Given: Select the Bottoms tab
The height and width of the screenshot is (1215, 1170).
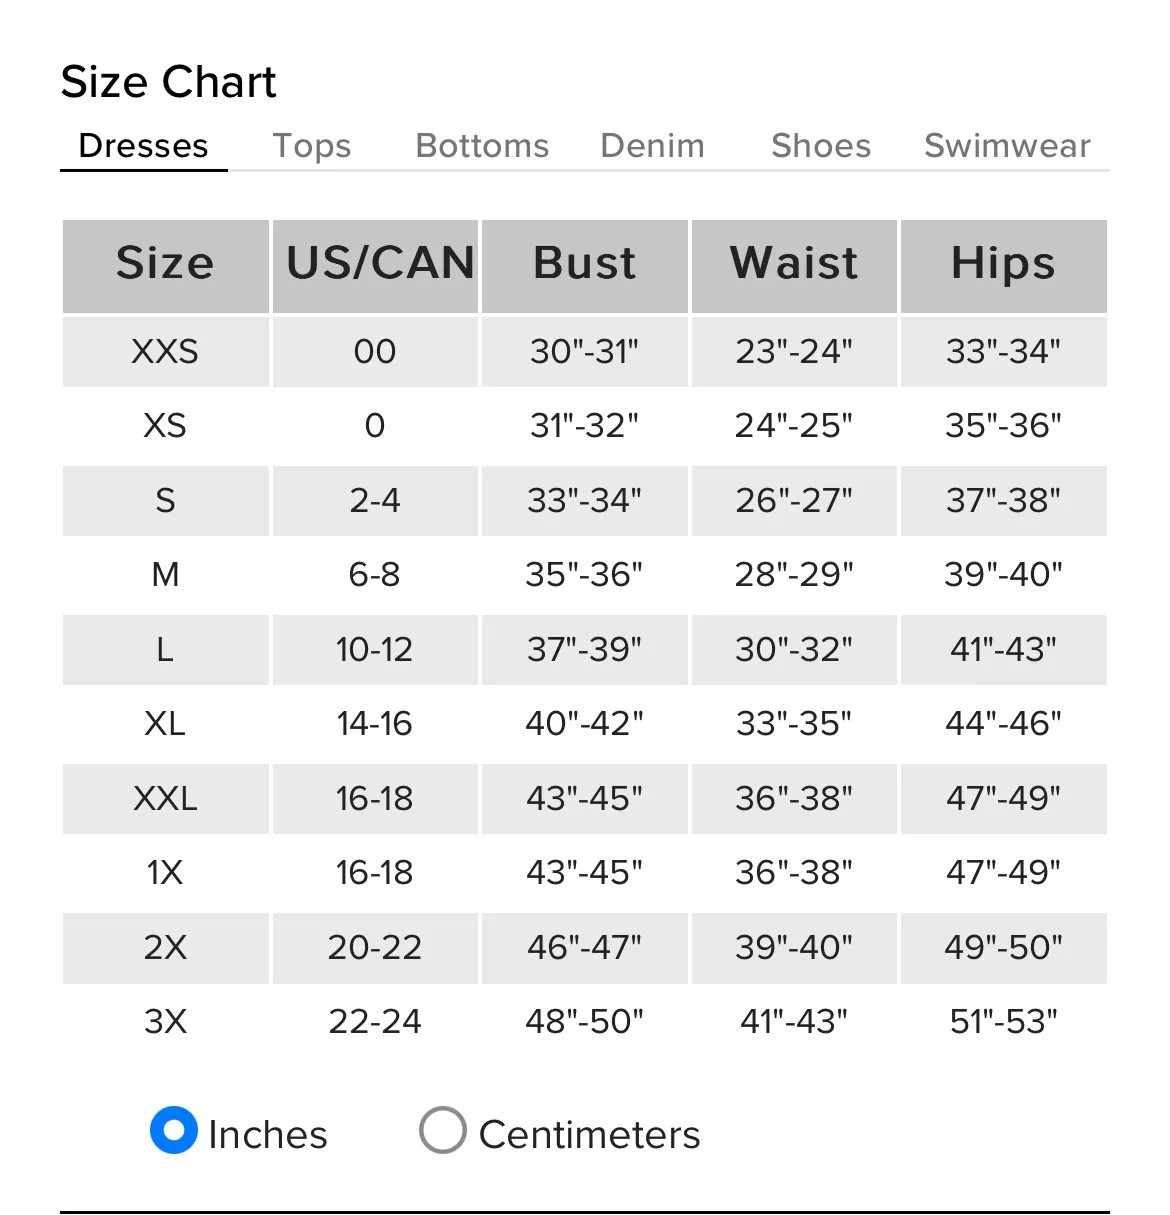Looking at the screenshot, I should pyautogui.click(x=482, y=146).
